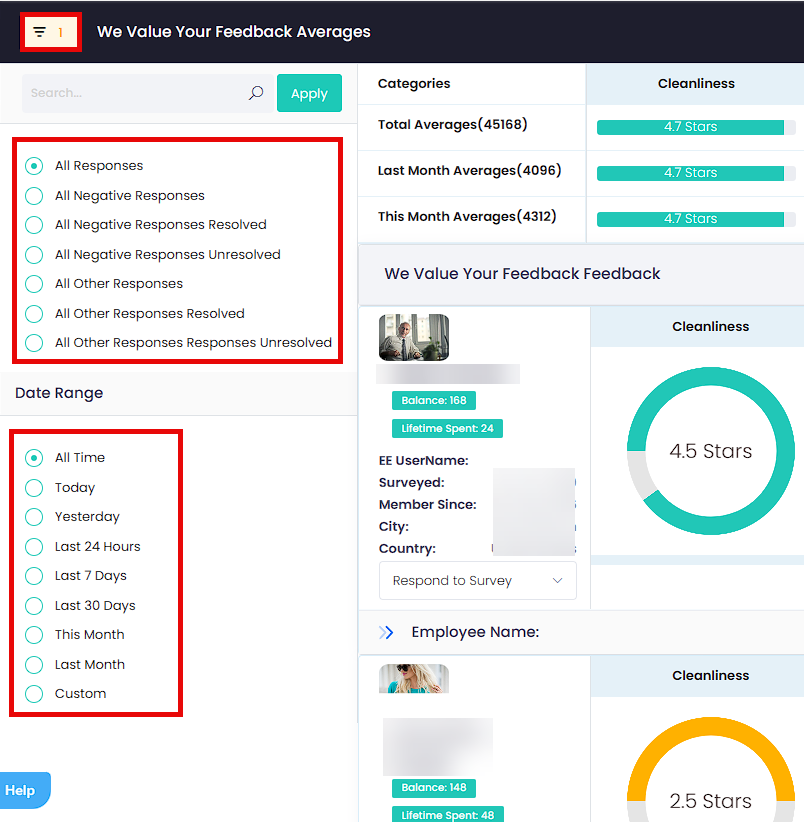
Task: Select All Time date range
Action: [x=34, y=458]
